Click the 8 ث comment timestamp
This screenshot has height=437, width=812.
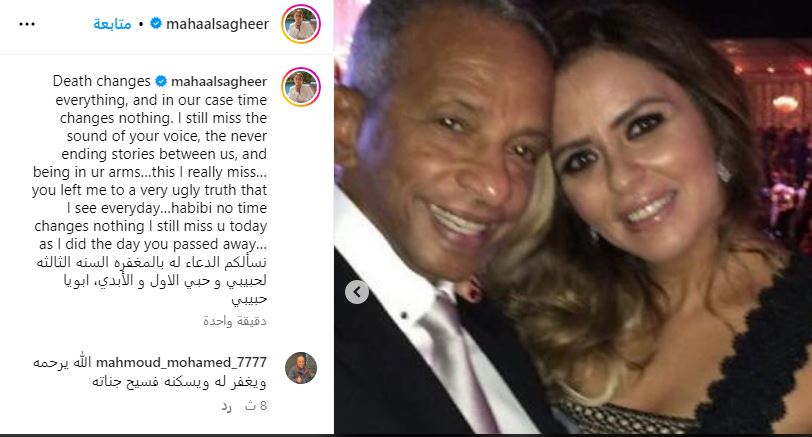[256, 406]
